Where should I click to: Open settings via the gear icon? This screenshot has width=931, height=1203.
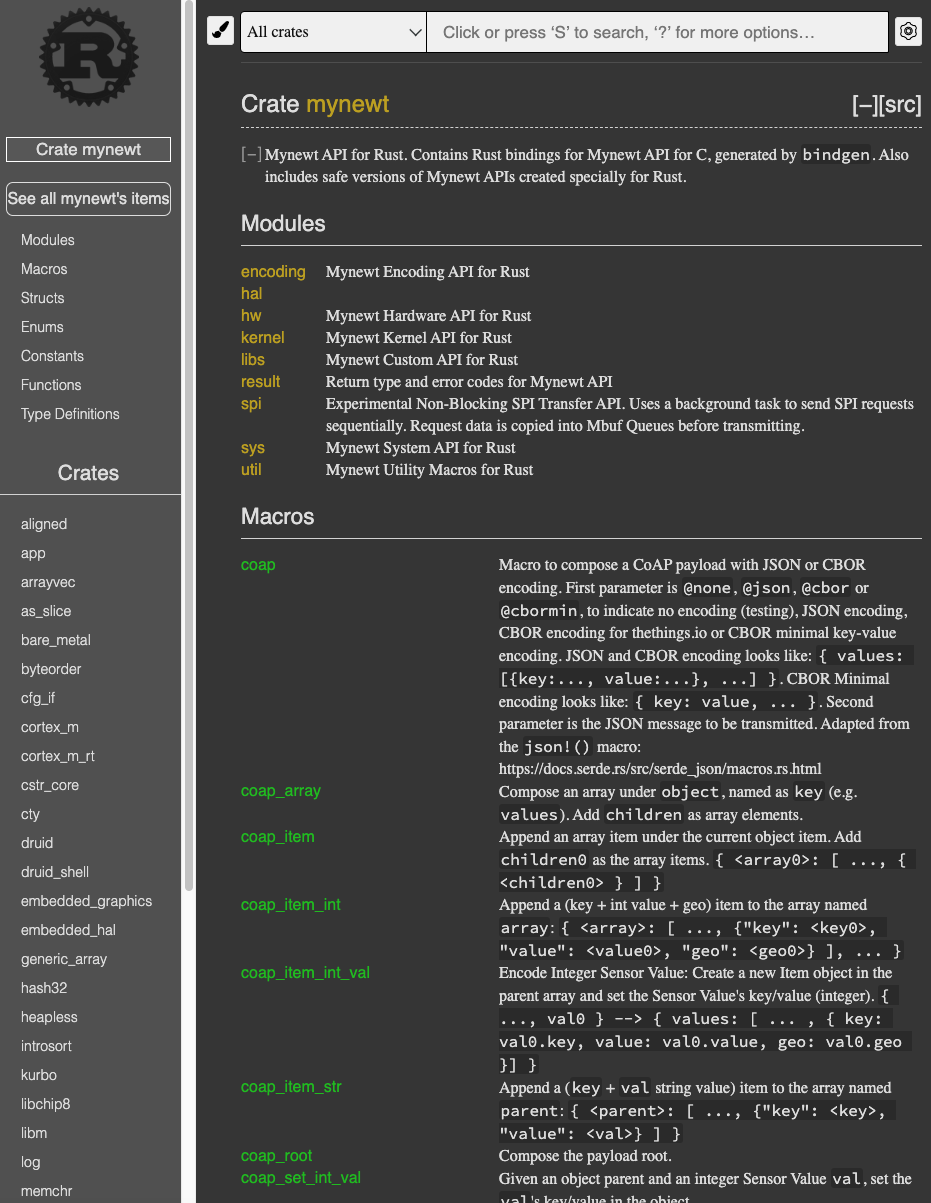(907, 32)
